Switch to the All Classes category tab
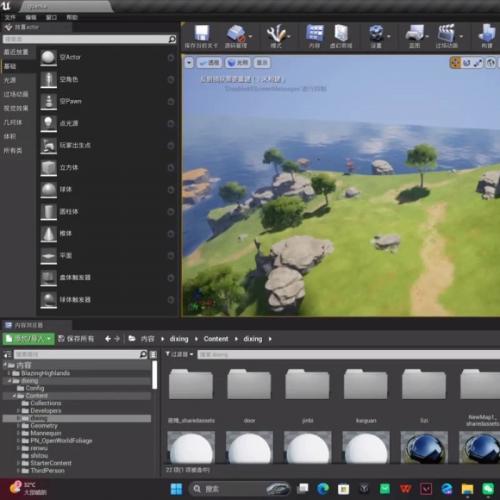 [18, 151]
